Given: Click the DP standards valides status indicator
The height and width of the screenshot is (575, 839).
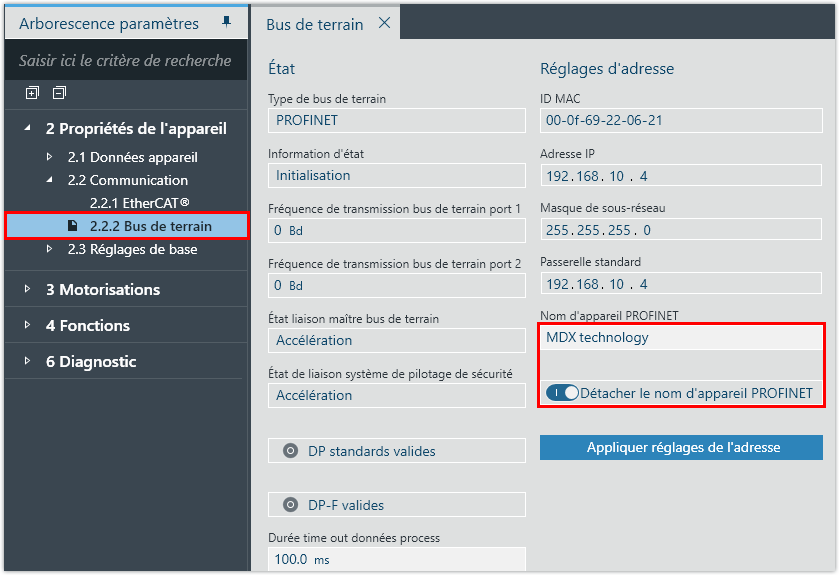Looking at the screenshot, I should 291,451.
